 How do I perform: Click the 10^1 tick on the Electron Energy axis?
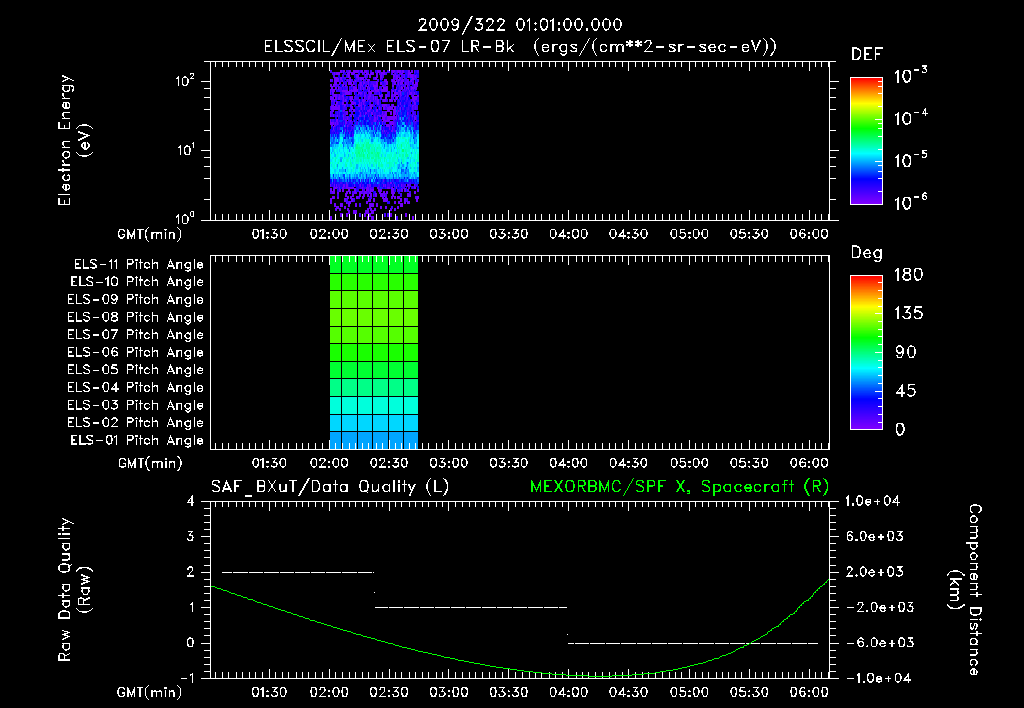coord(185,150)
